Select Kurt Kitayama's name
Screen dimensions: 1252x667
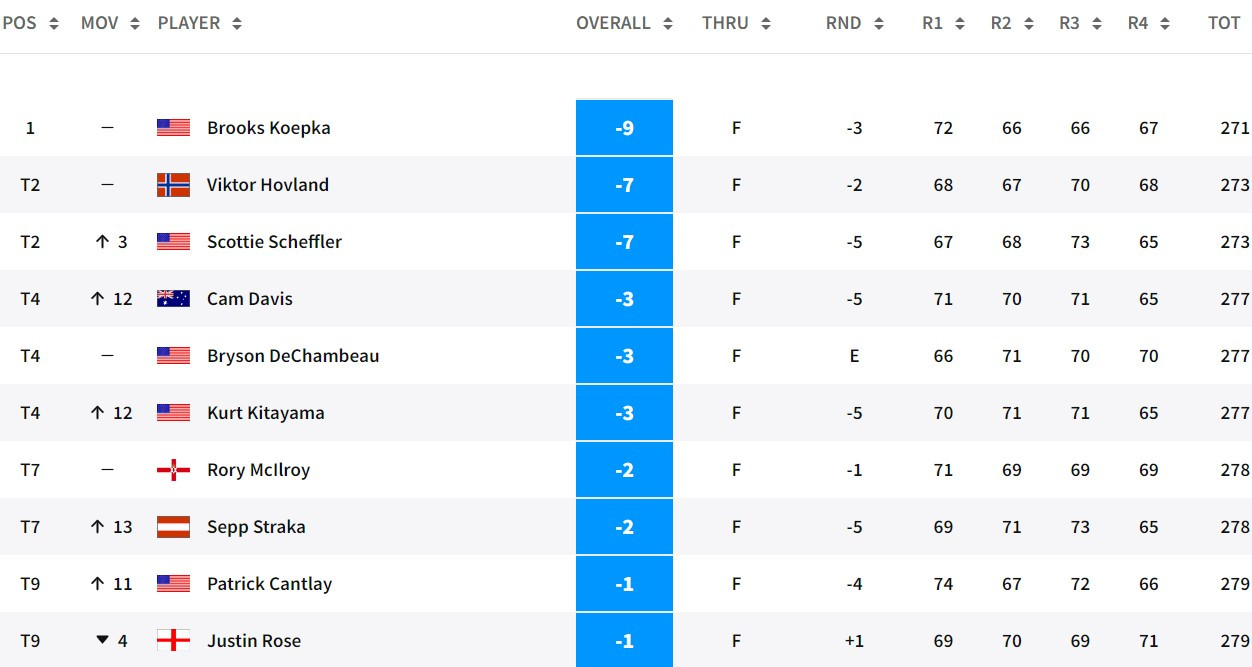[x=265, y=413]
